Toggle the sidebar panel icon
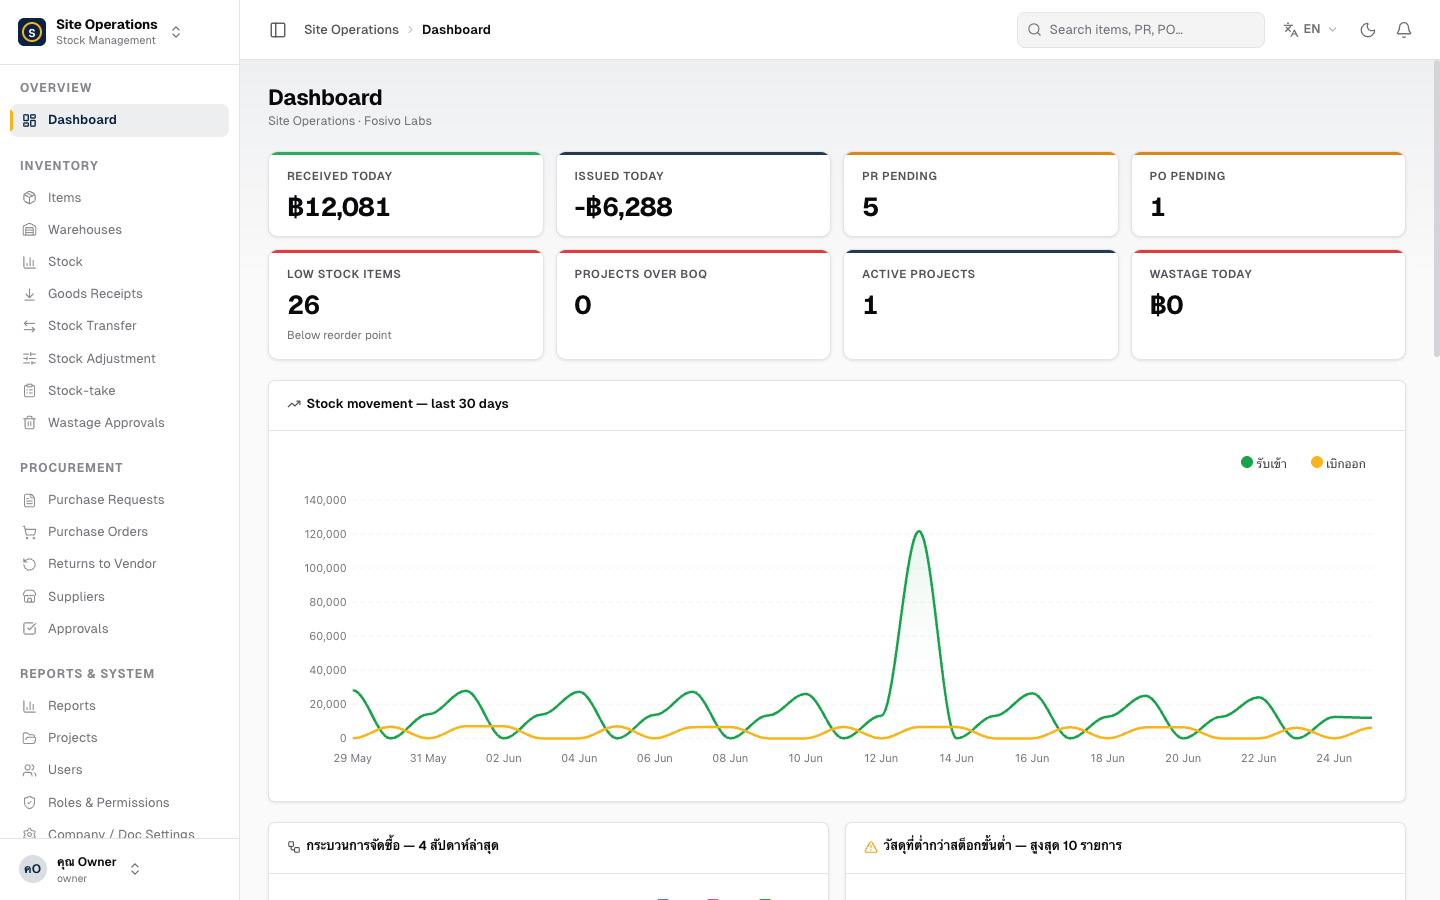 click(x=278, y=30)
